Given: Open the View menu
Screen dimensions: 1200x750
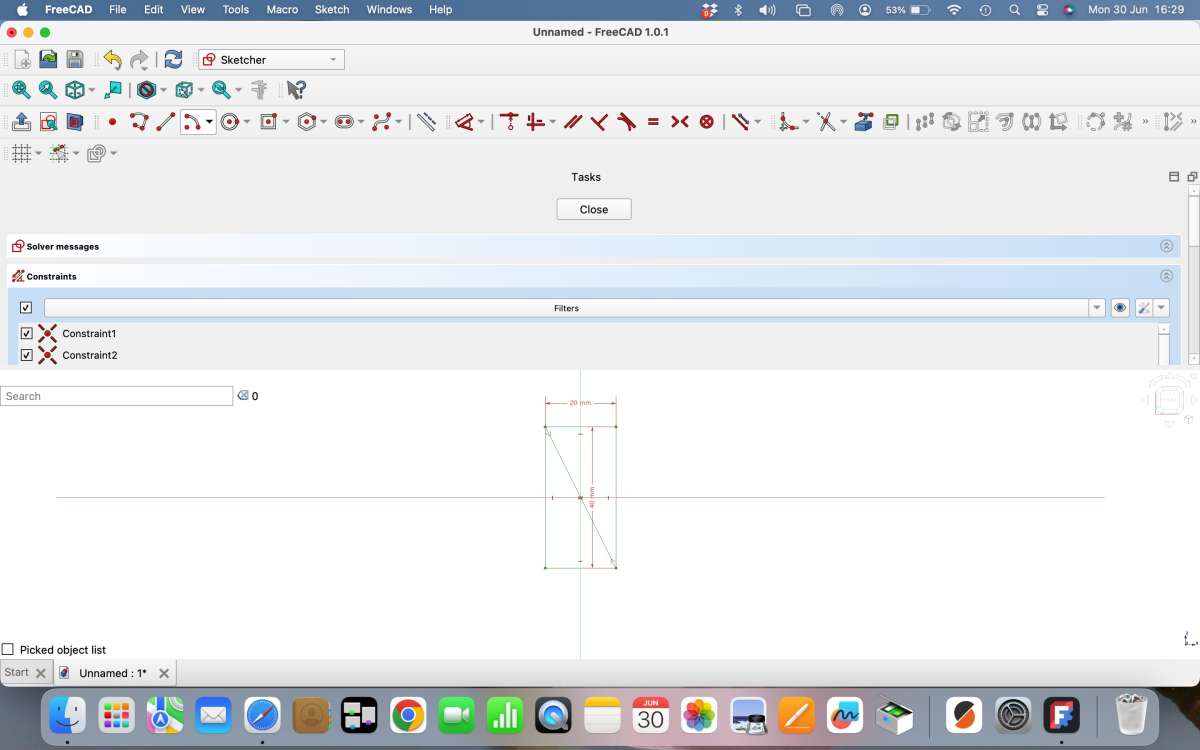Looking at the screenshot, I should 193,9.
